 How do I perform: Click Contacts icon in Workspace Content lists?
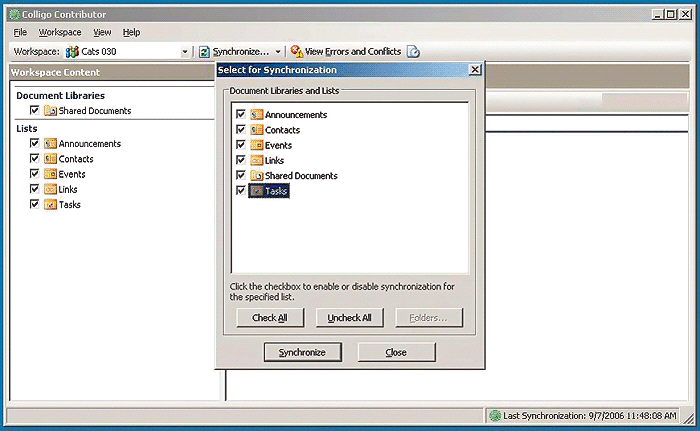click(50, 159)
